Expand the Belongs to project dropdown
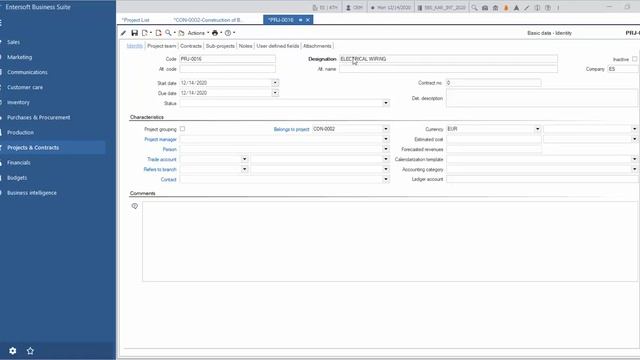Viewport: 640px width, 360px height. [x=386, y=129]
